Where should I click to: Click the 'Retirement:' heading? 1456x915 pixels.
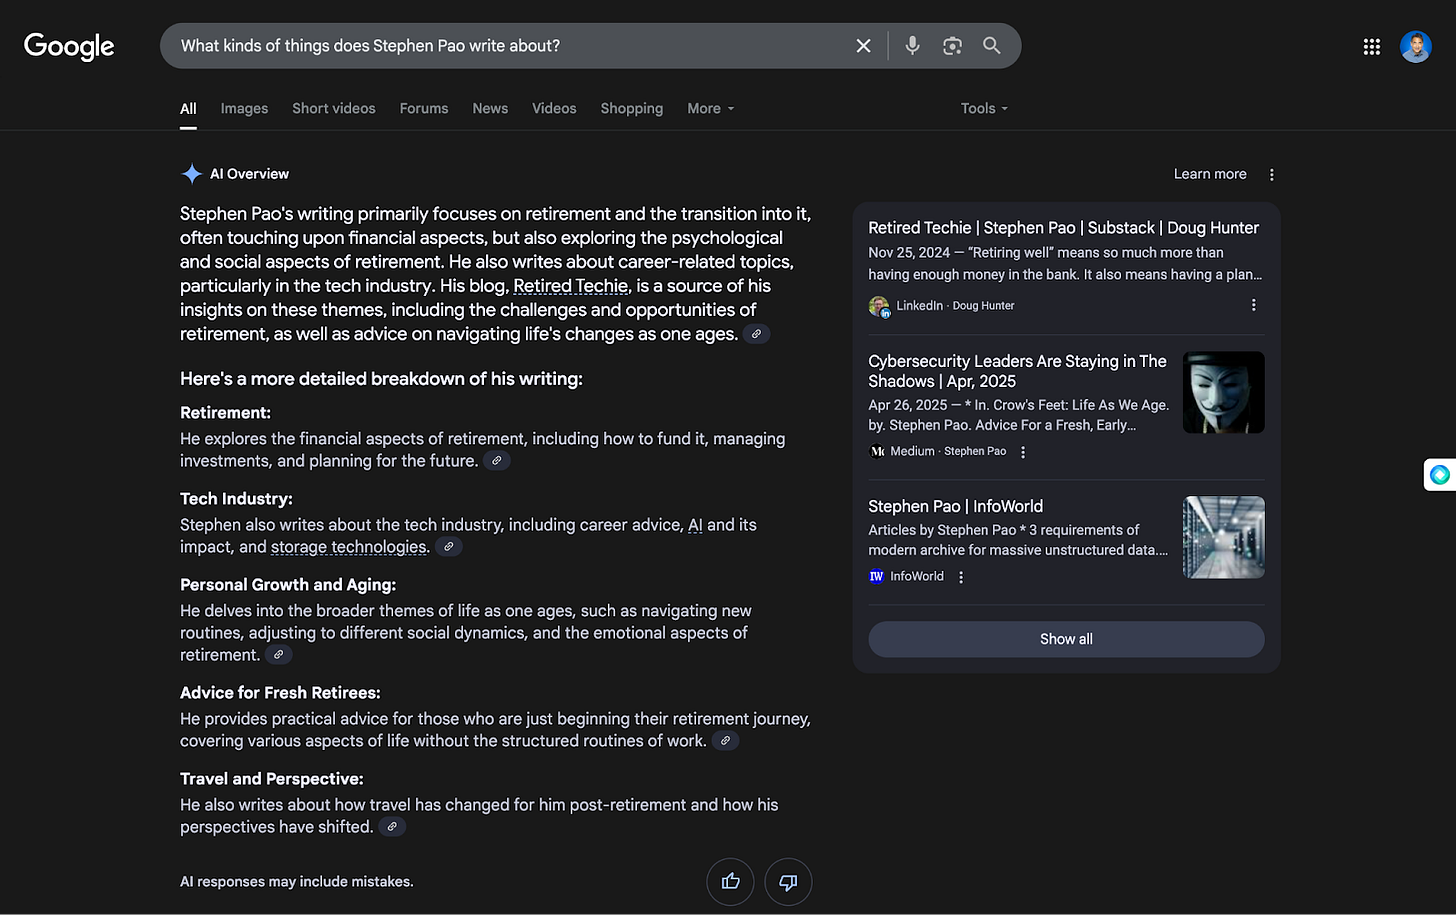(x=225, y=413)
